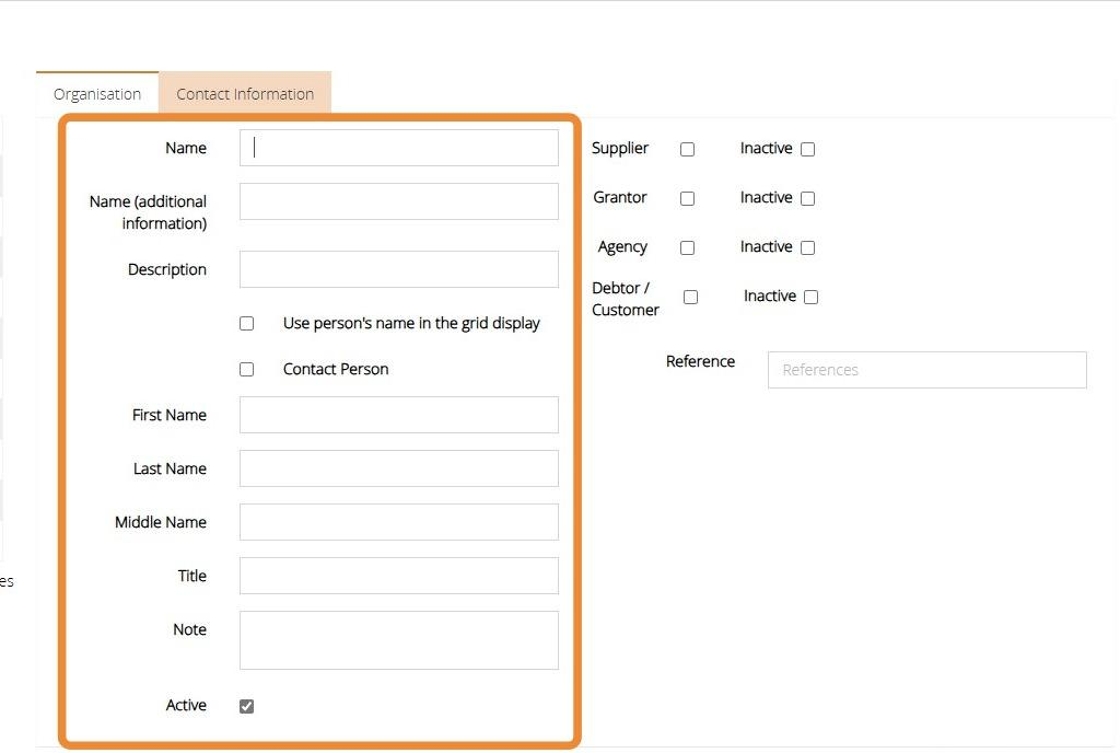Click the Last Name input box
The image size is (1120, 753).
pyautogui.click(x=399, y=468)
